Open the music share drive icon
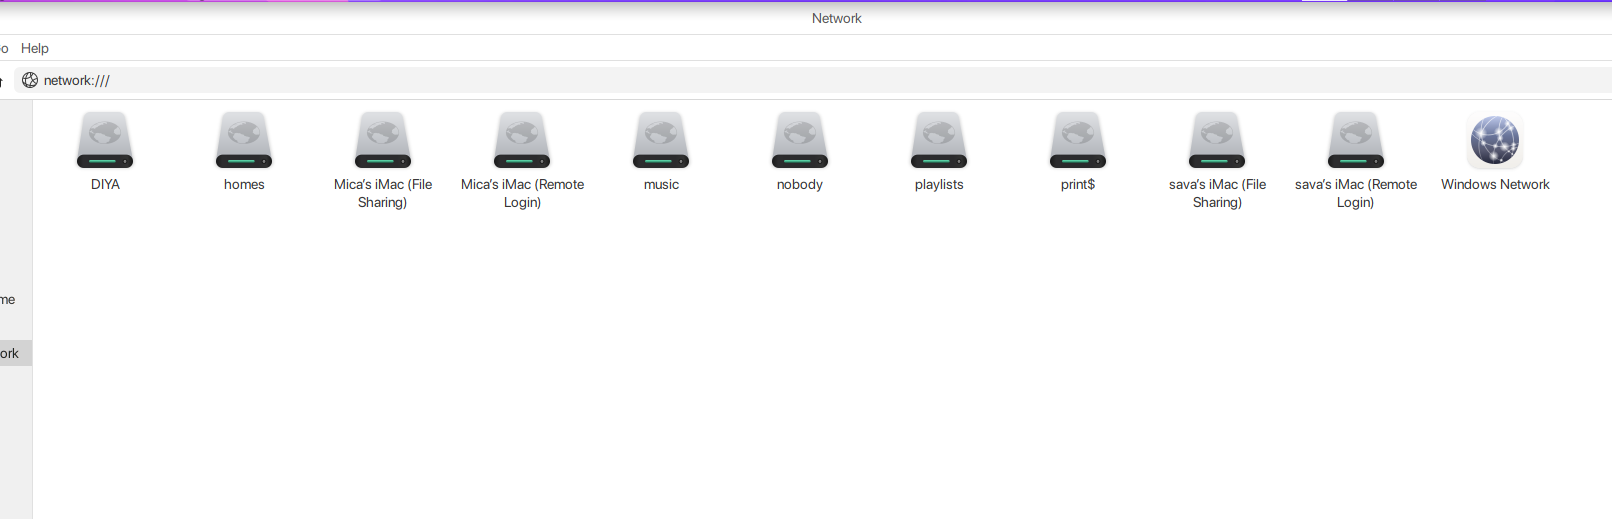1612x519 pixels. click(x=661, y=140)
